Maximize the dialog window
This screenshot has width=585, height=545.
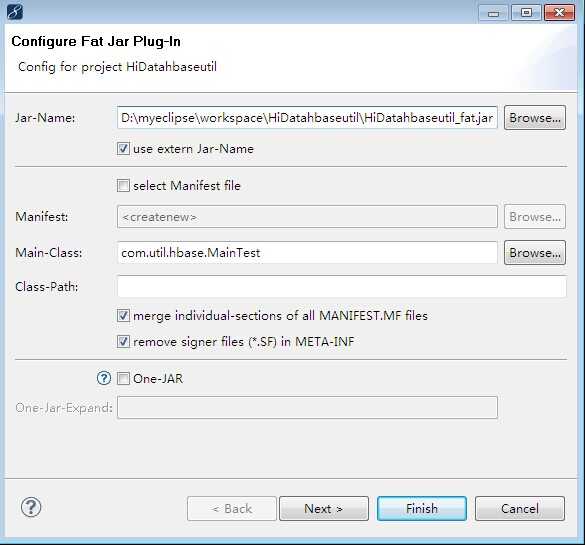[526, 13]
